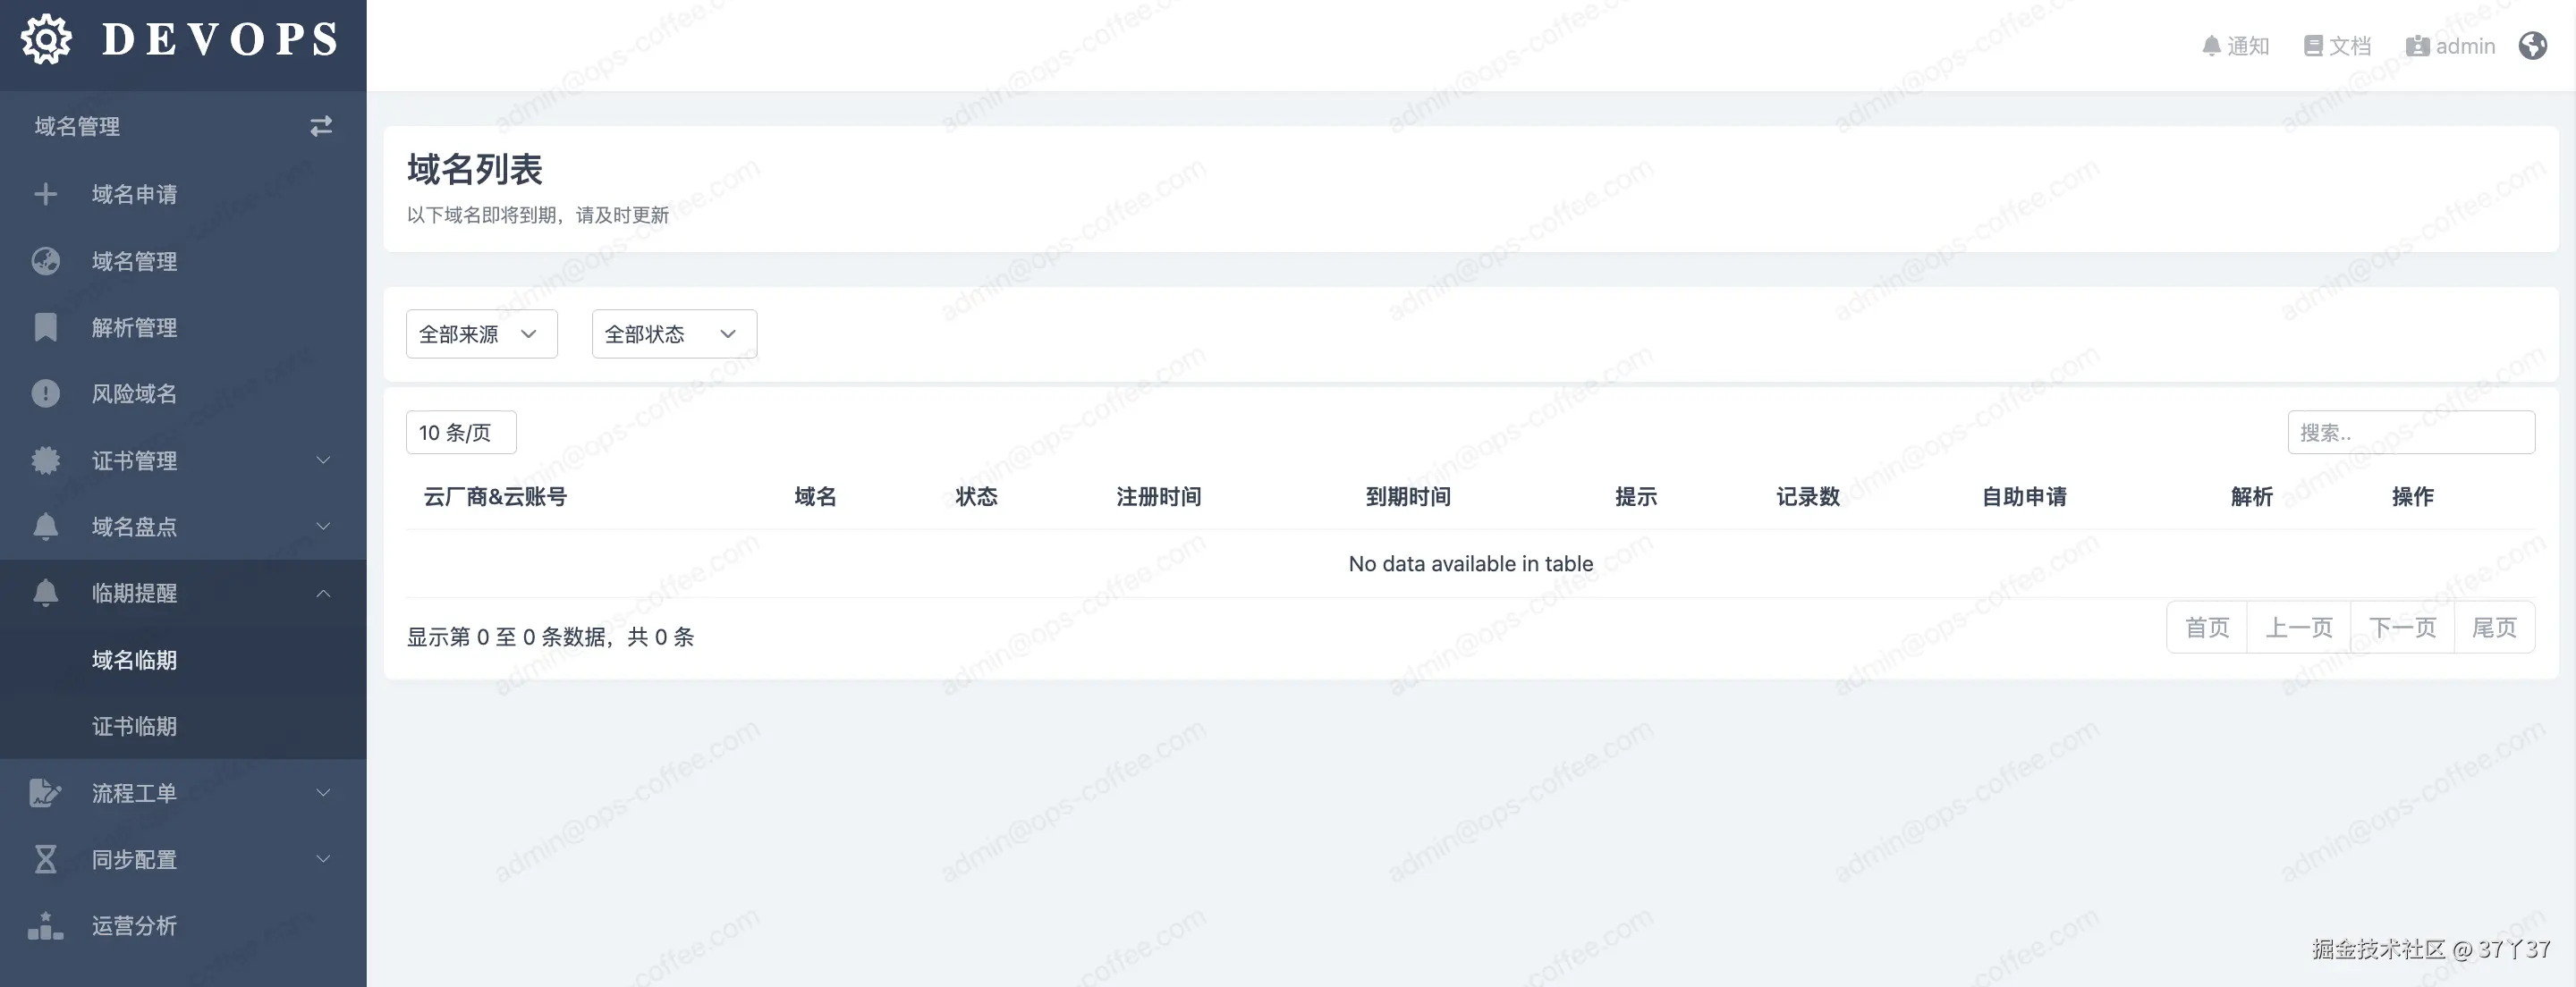Collapse the 临期提醒 submenu chevron
The width and height of the screenshot is (2576, 987).
pos(323,593)
